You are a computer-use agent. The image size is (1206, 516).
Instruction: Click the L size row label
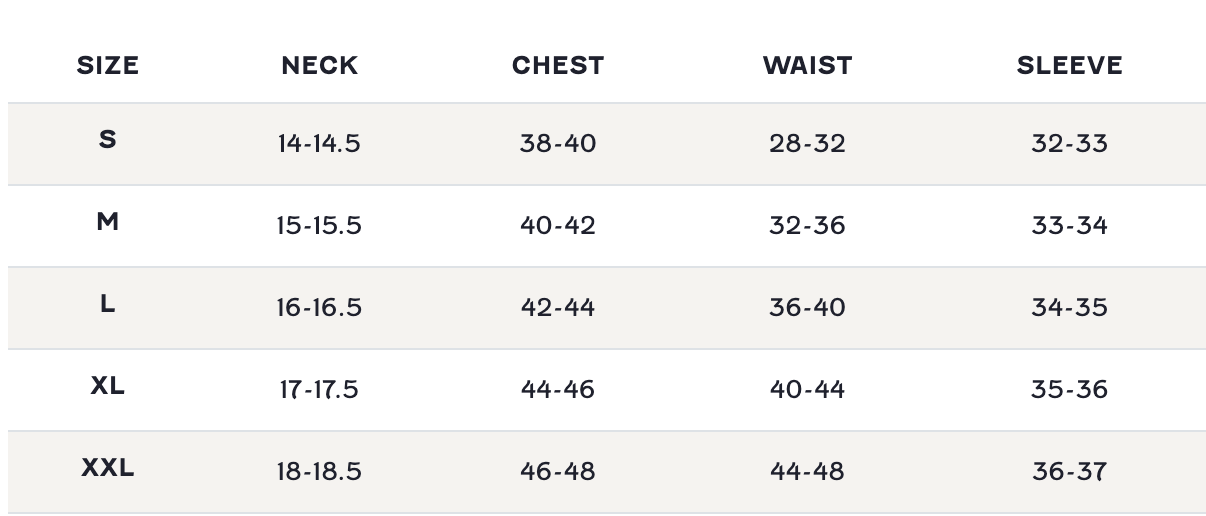[x=108, y=304]
